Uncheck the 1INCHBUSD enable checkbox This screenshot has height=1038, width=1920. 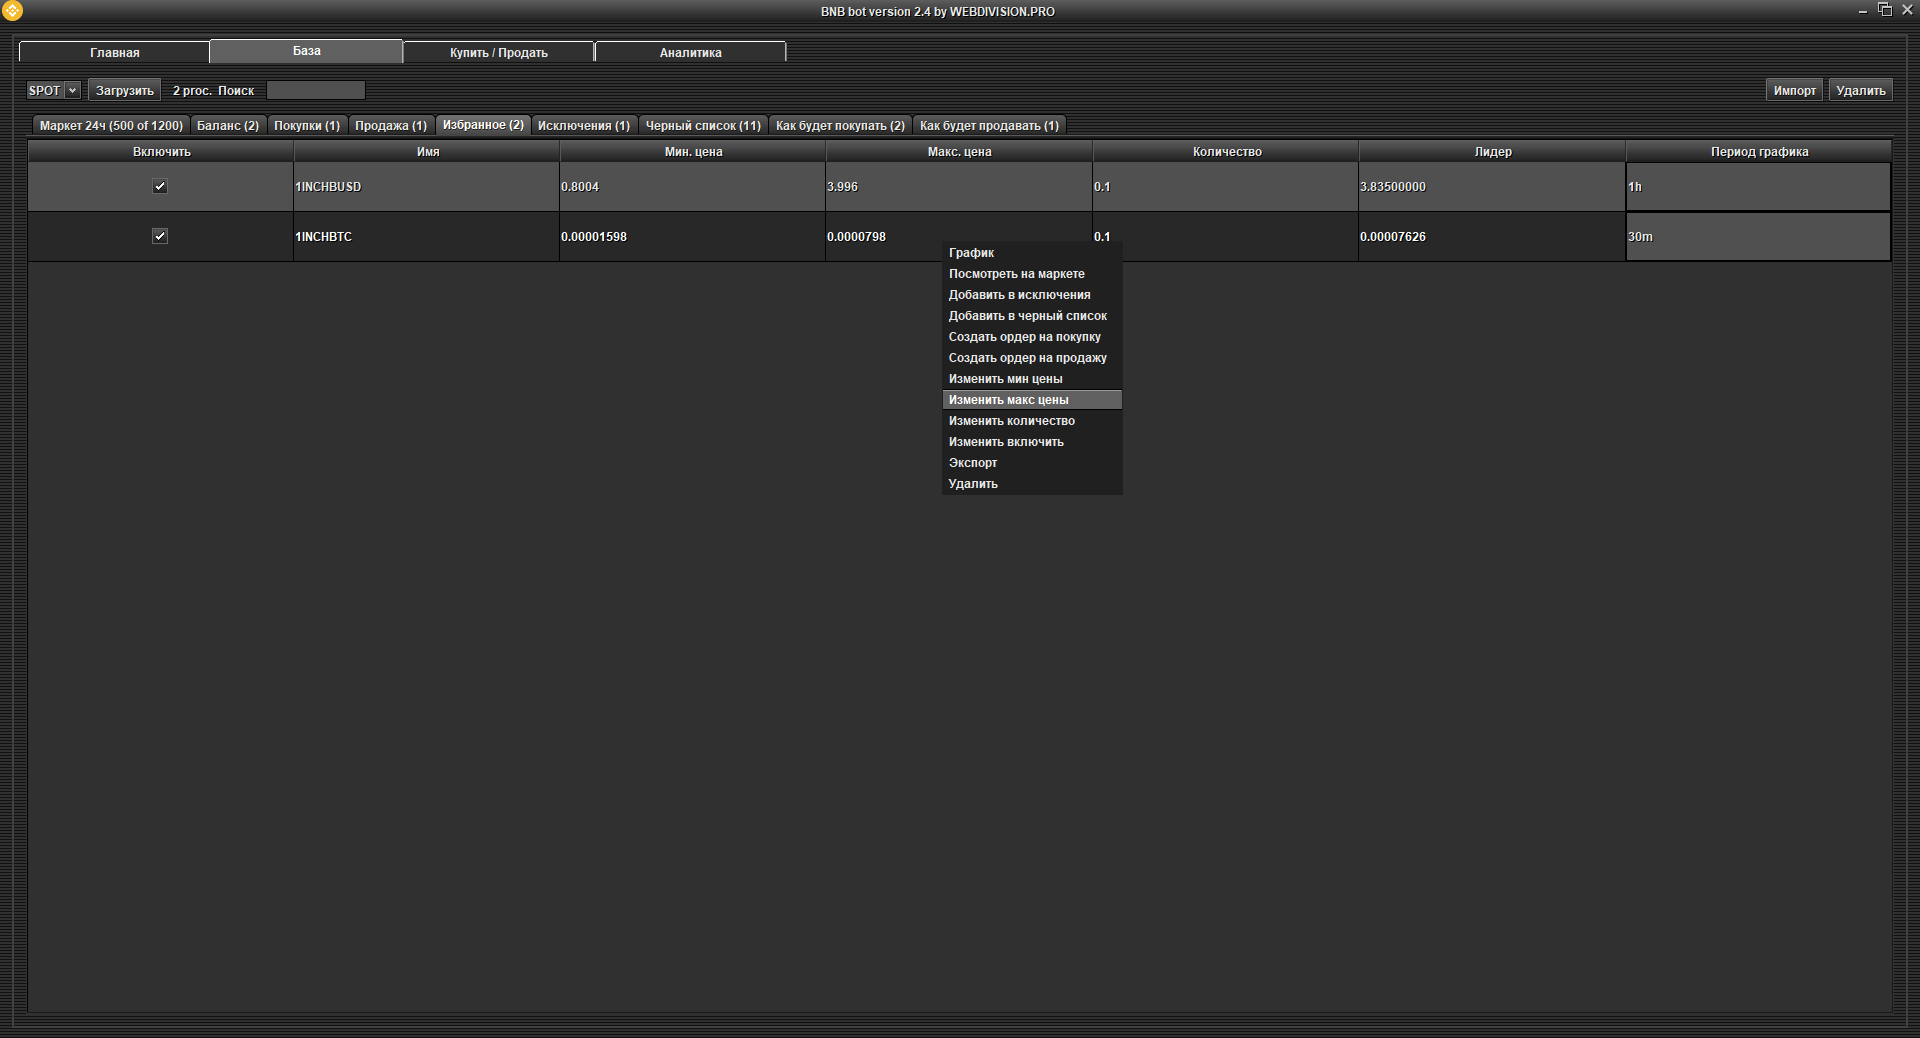click(x=159, y=186)
